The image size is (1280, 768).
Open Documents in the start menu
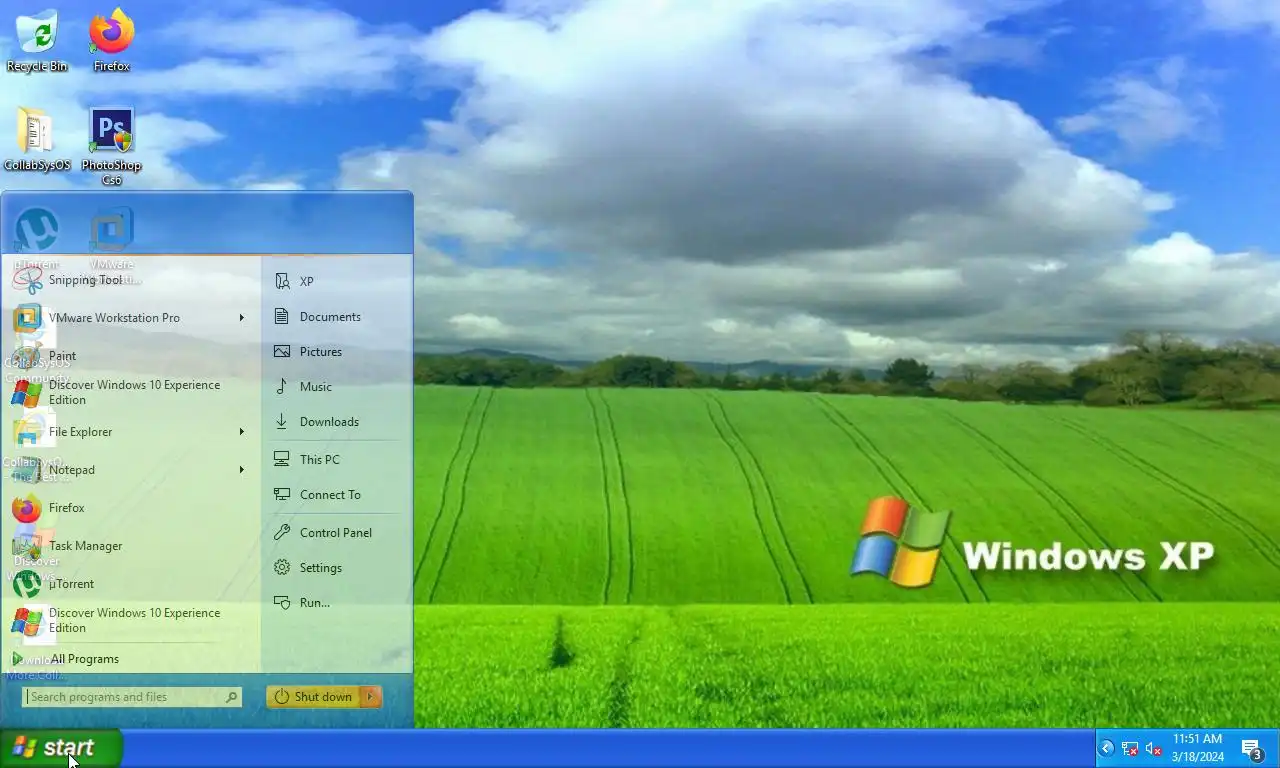pos(336,317)
